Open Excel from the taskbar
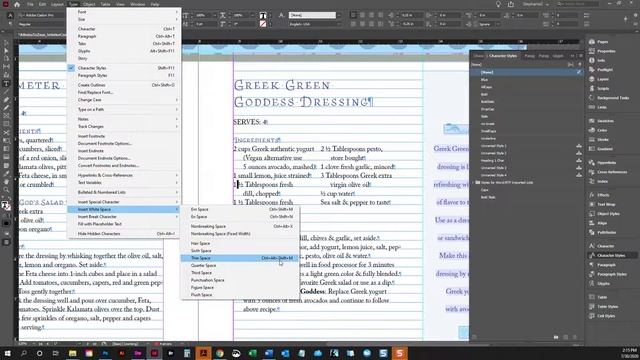 [252, 353]
